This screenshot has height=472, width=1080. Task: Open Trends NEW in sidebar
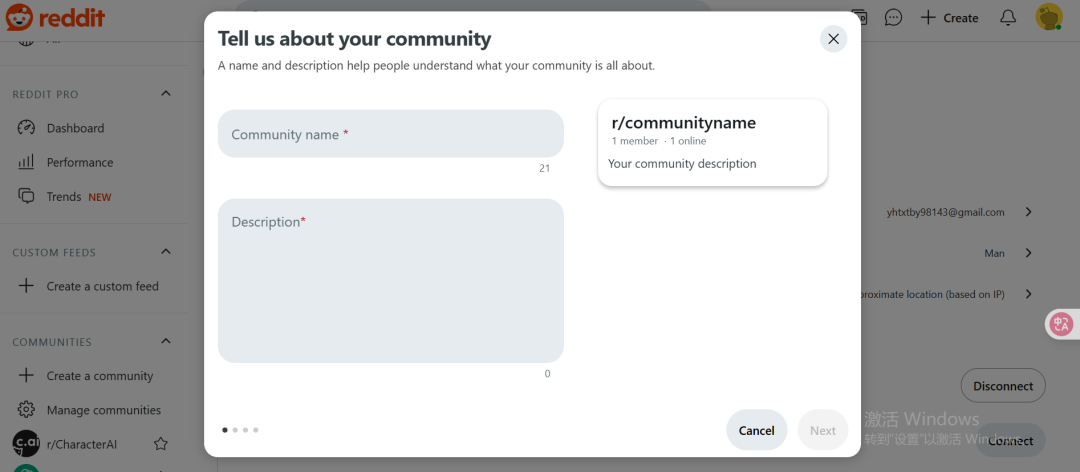[x=64, y=197]
